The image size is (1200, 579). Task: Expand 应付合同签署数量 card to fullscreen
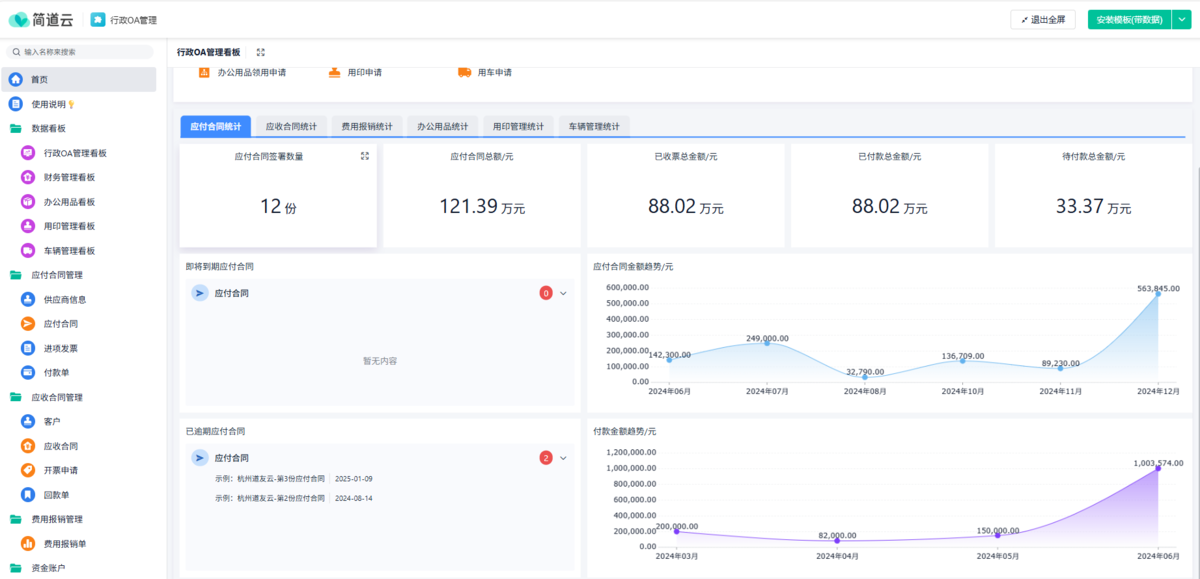(x=365, y=156)
